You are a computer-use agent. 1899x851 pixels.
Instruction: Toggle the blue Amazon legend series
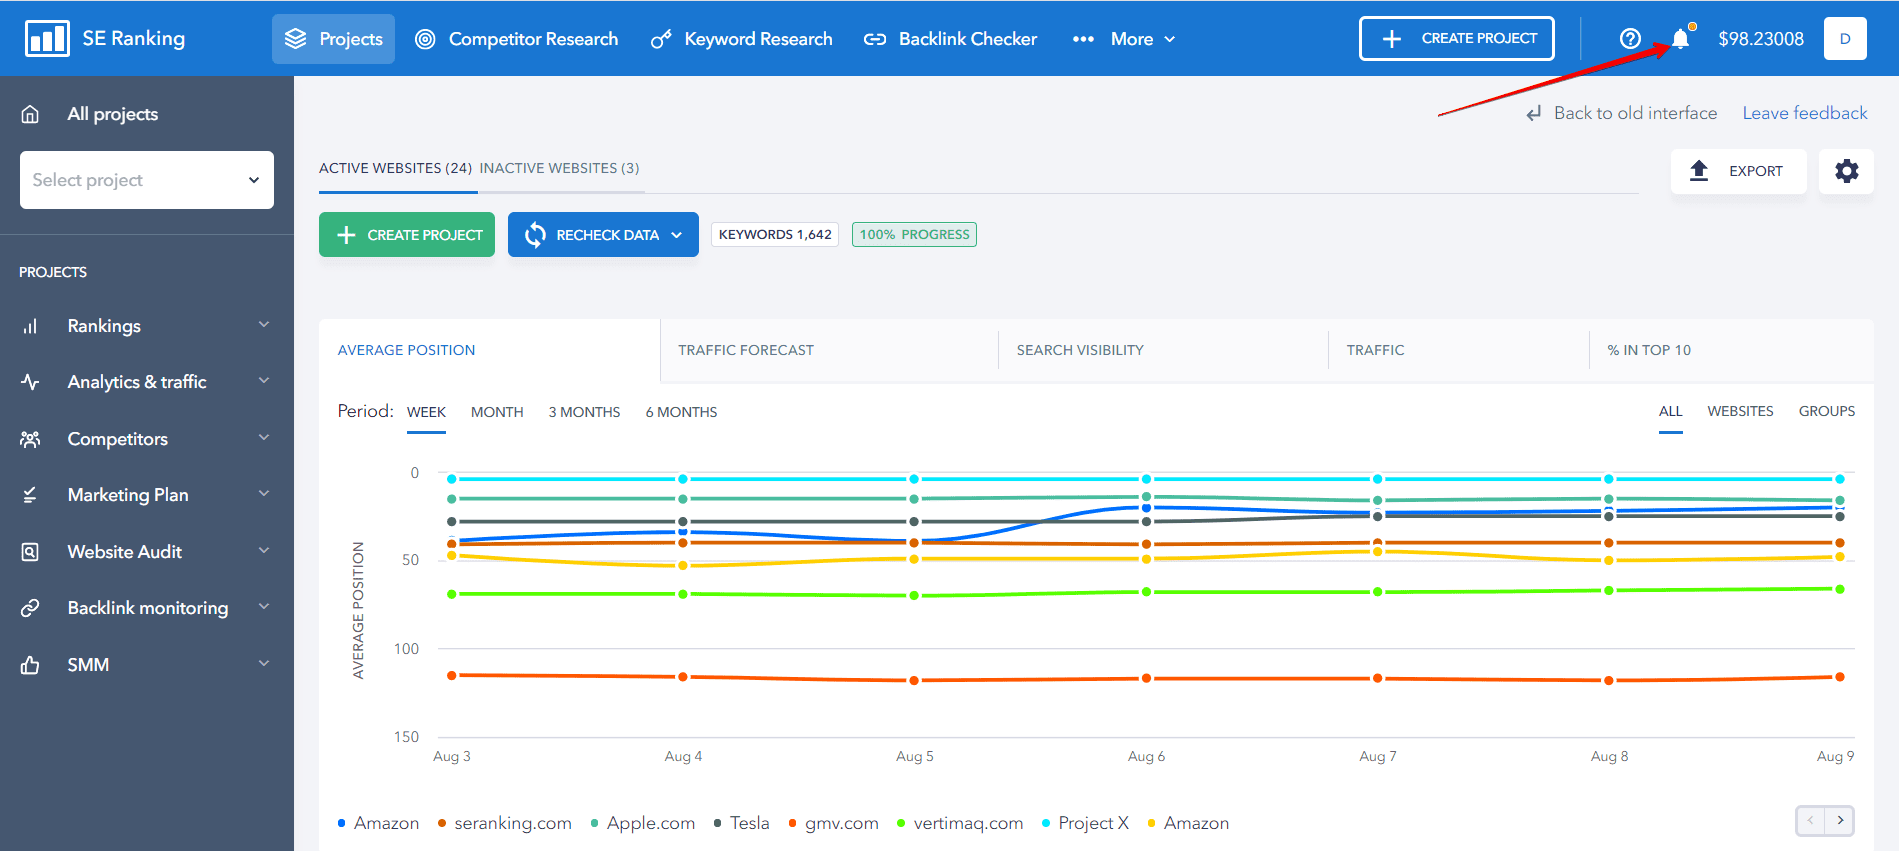coord(378,823)
